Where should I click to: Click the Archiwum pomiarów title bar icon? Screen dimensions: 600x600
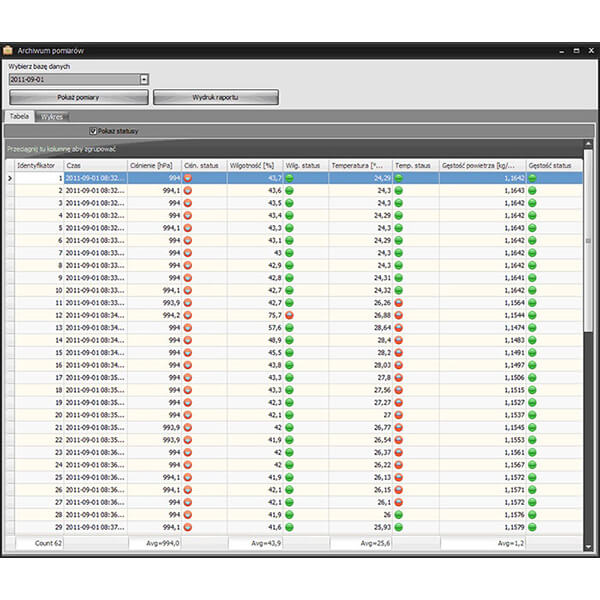tap(8, 49)
